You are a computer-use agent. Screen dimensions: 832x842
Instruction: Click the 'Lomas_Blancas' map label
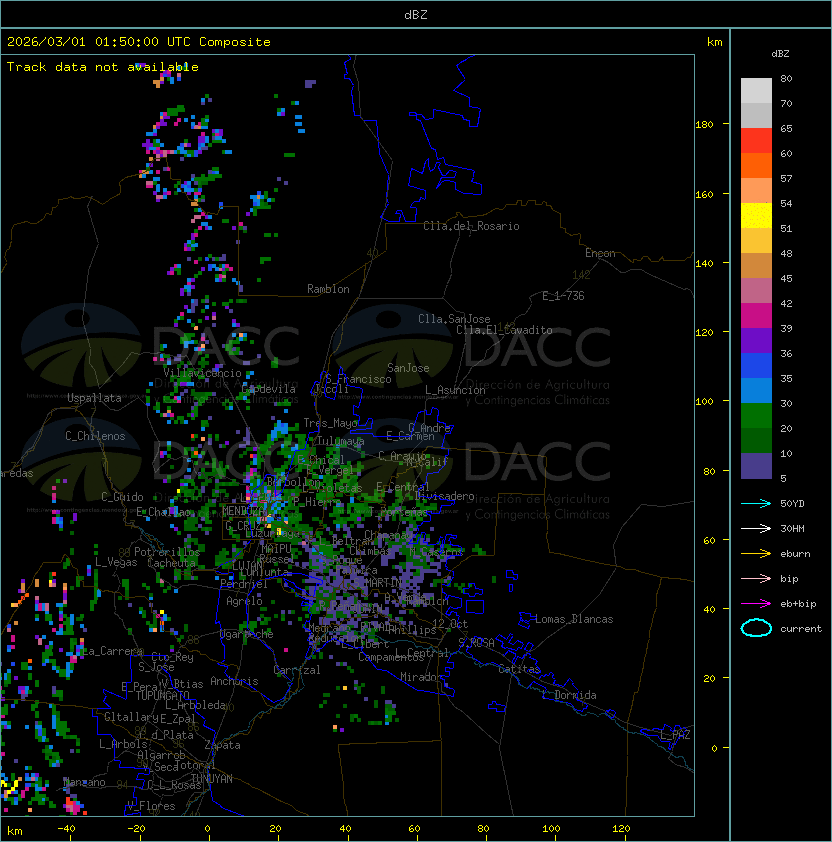point(574,619)
